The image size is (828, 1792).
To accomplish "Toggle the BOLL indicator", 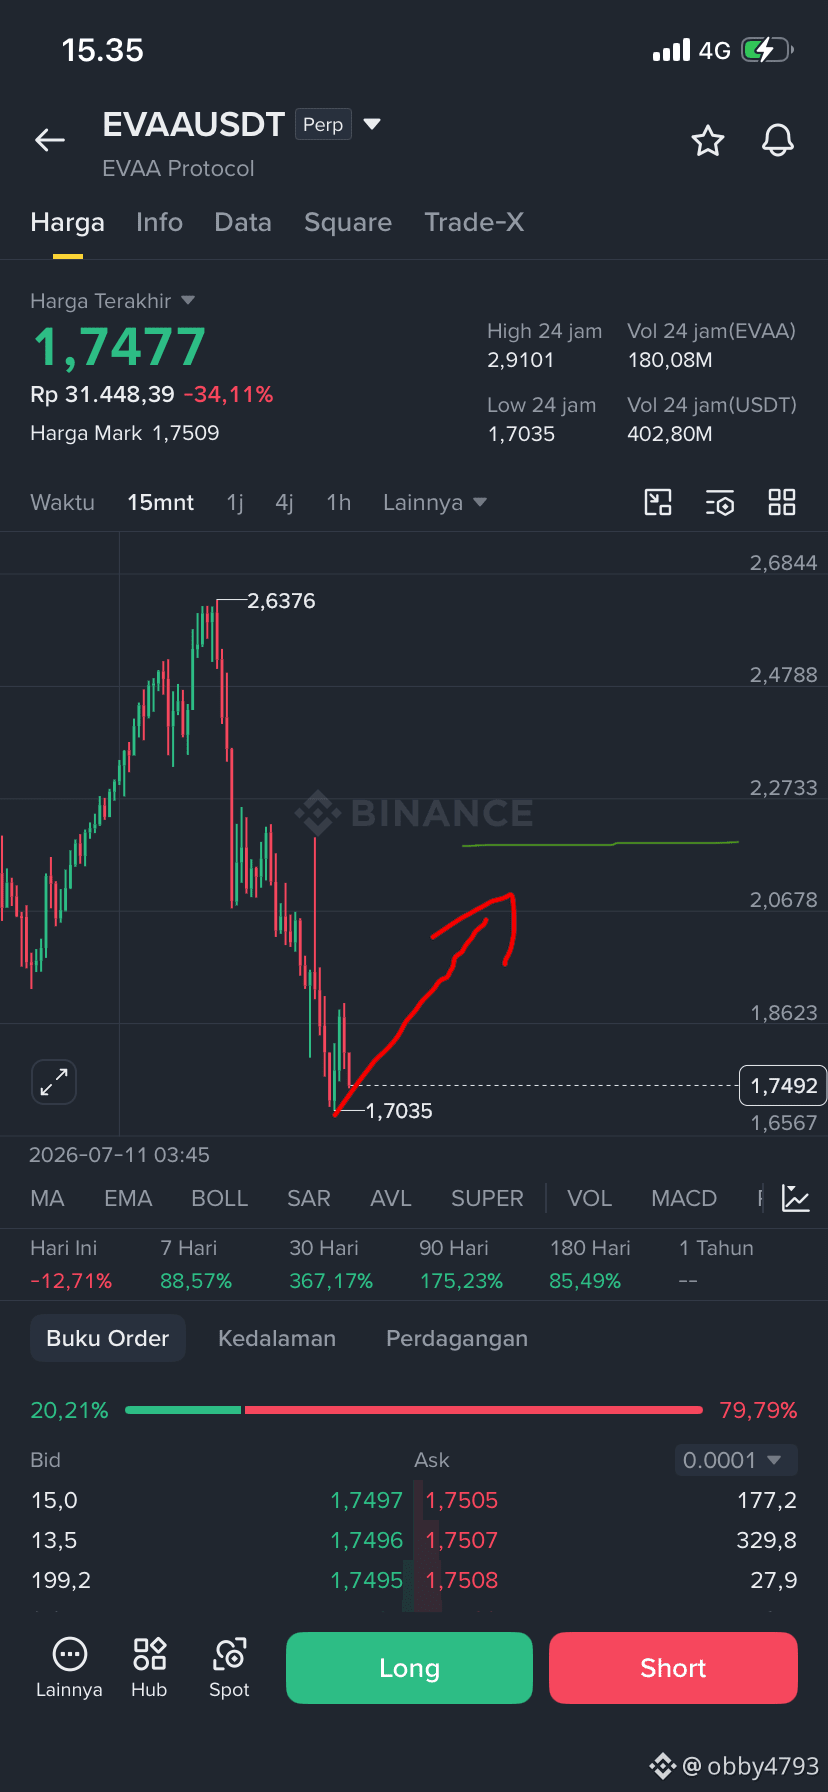I will 219,1198.
